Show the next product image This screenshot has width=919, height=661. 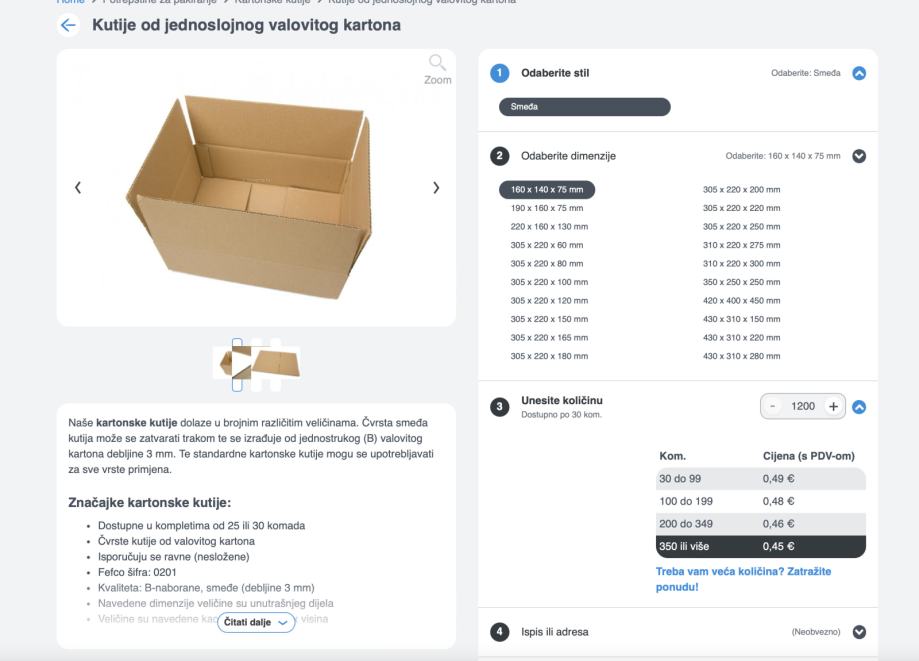pyautogui.click(x=435, y=187)
